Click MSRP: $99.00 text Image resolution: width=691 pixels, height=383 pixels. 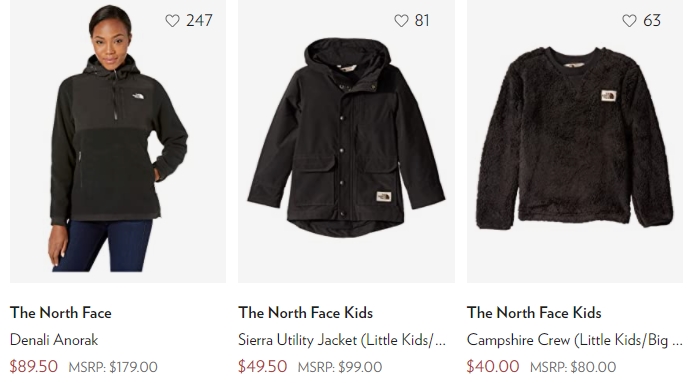(340, 367)
